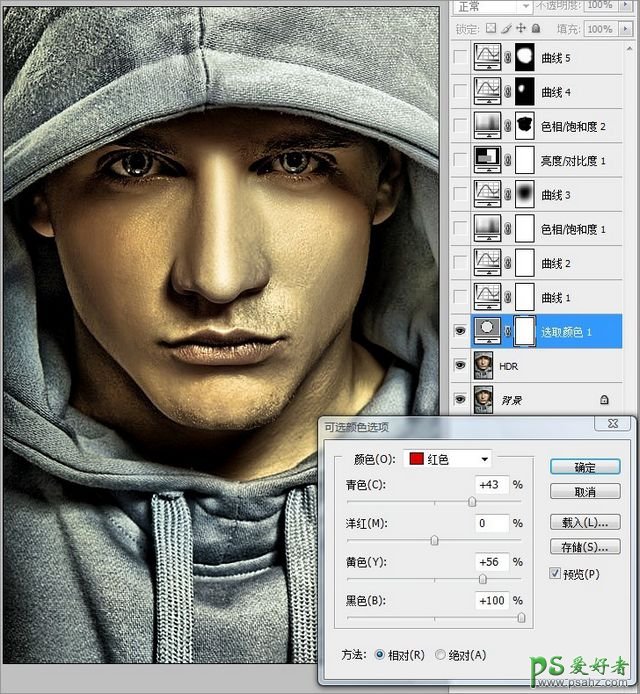Screen dimensions: 640x694
Task: Click the 选取颜色 1 selective color icon
Action: (489, 331)
